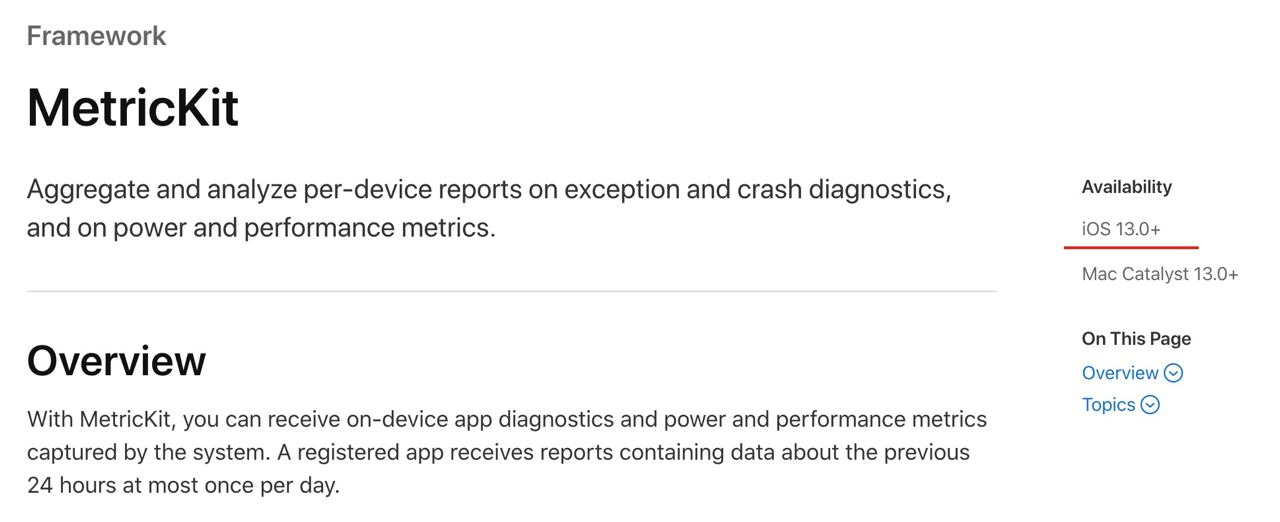
Task: Click "and on power and performance metrics." line
Action: [x=261, y=228]
